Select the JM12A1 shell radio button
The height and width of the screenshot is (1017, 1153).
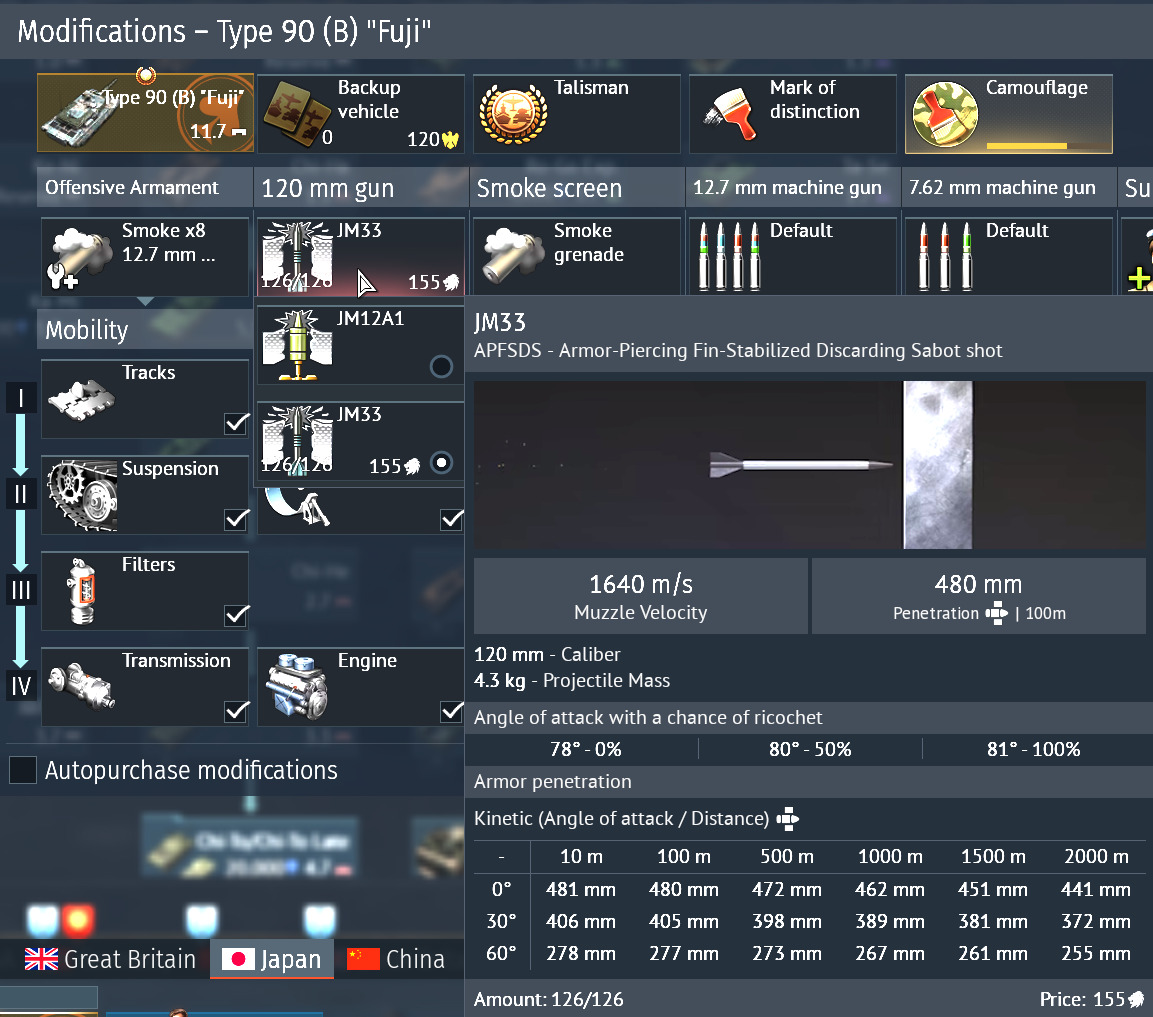tap(441, 367)
